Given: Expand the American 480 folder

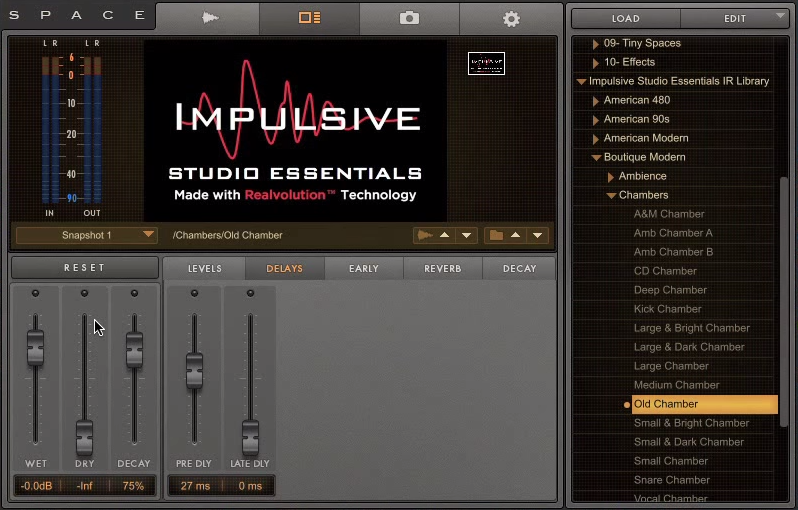Looking at the screenshot, I should pos(595,101).
